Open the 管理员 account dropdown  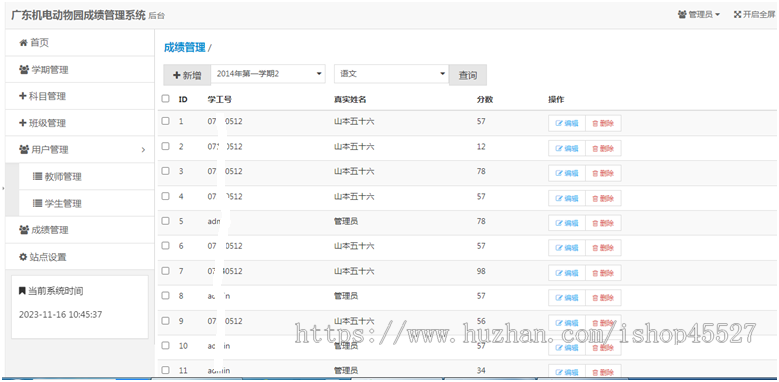pyautogui.click(x=699, y=15)
